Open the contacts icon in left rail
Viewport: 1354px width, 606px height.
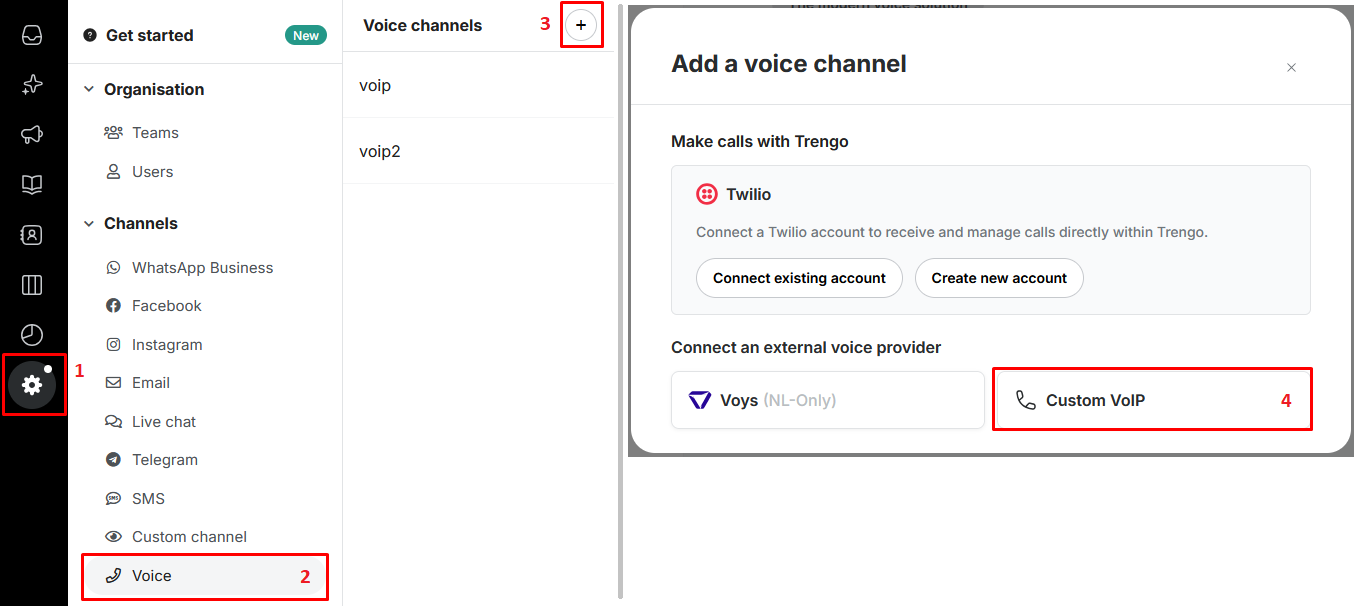click(x=32, y=235)
